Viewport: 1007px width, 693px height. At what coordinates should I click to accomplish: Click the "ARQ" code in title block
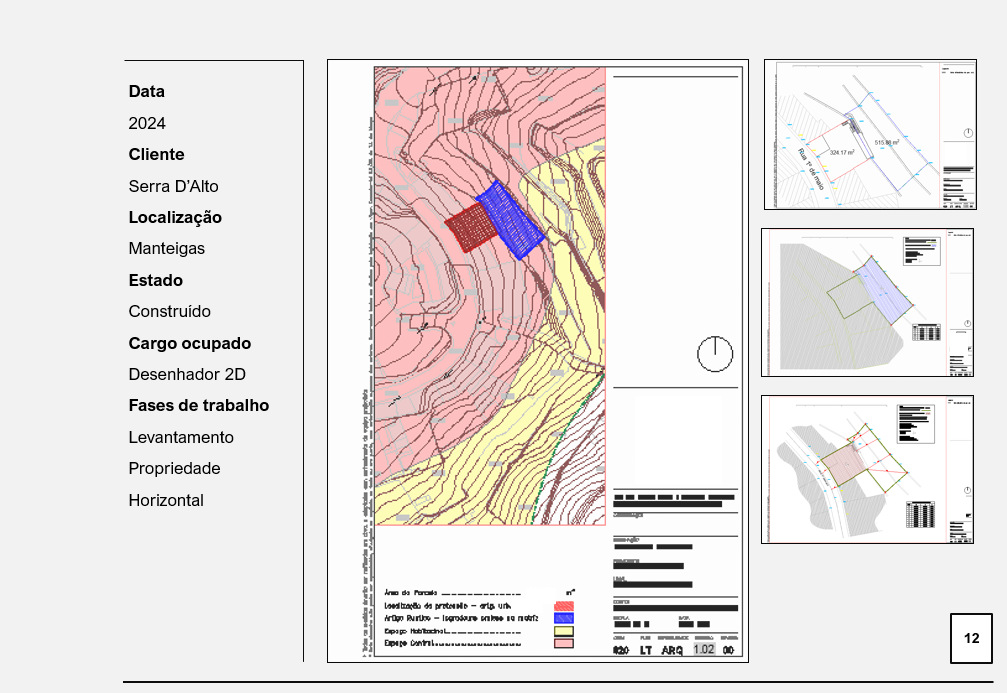click(672, 651)
